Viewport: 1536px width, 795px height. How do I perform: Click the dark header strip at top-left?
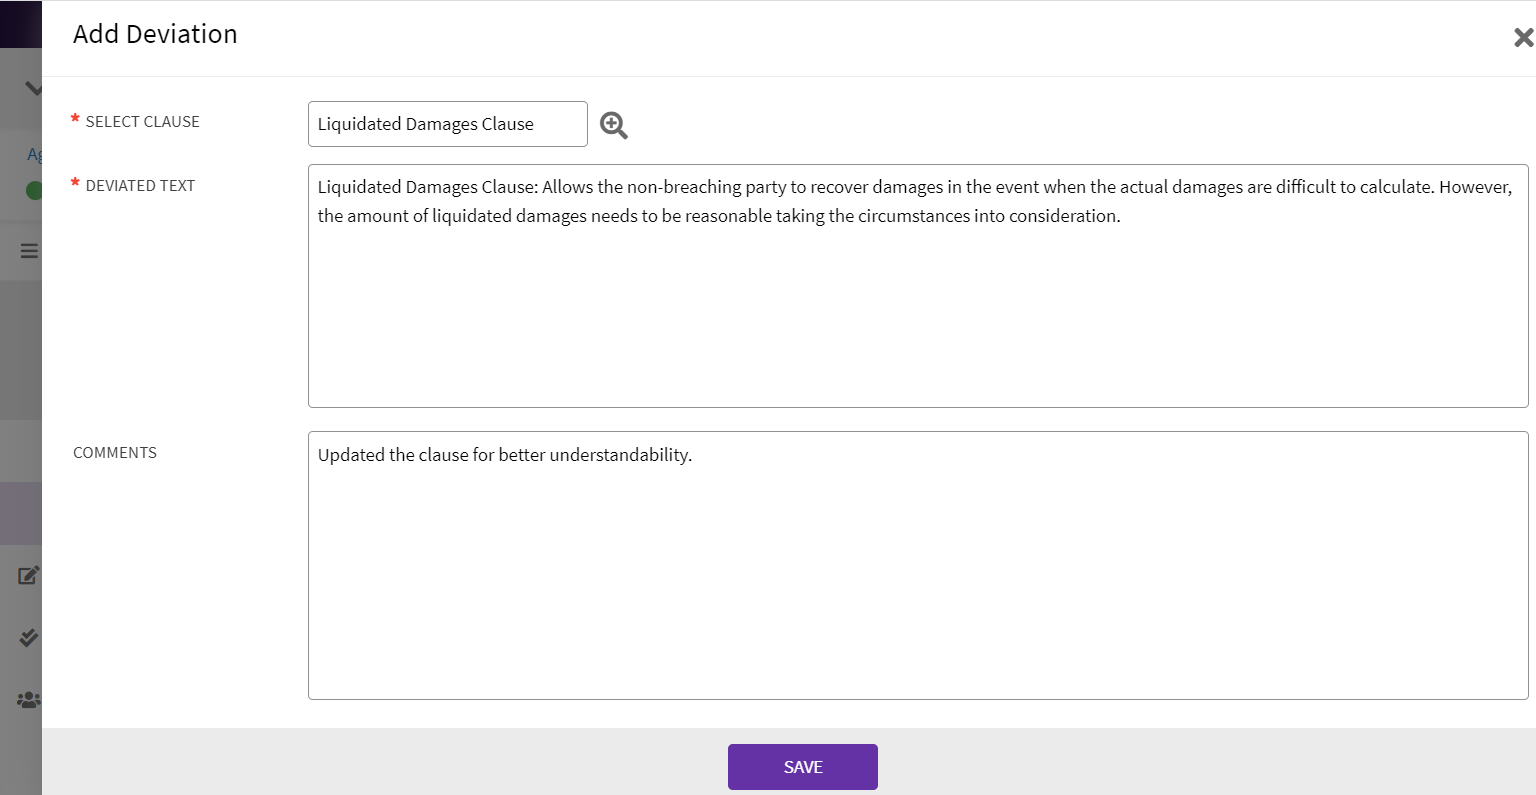(x=20, y=24)
